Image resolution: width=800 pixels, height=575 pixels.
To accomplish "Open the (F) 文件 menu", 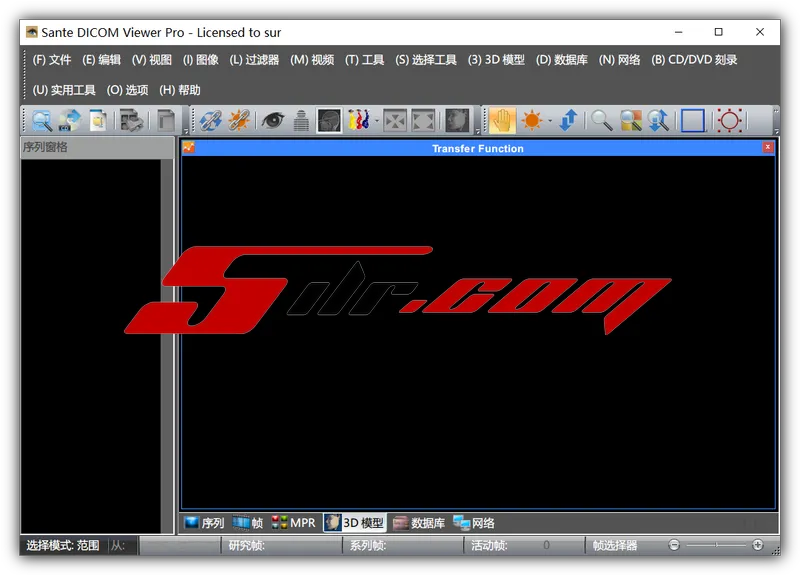I will 52,60.
